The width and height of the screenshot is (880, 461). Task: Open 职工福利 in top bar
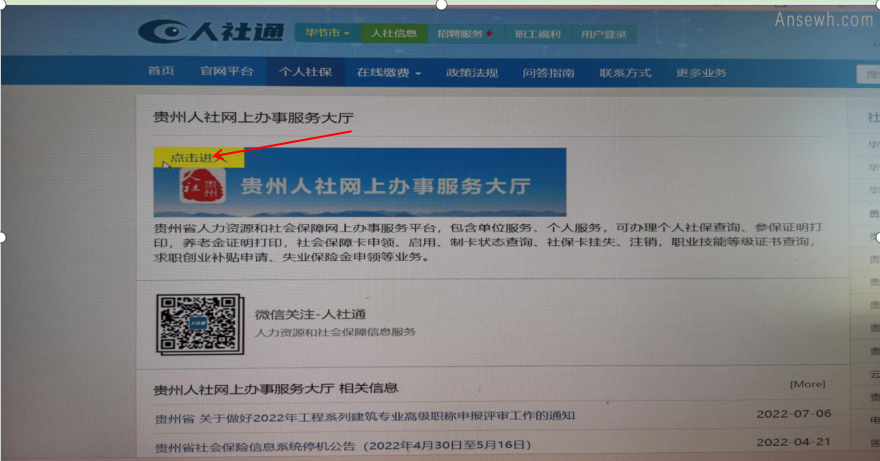(x=538, y=34)
